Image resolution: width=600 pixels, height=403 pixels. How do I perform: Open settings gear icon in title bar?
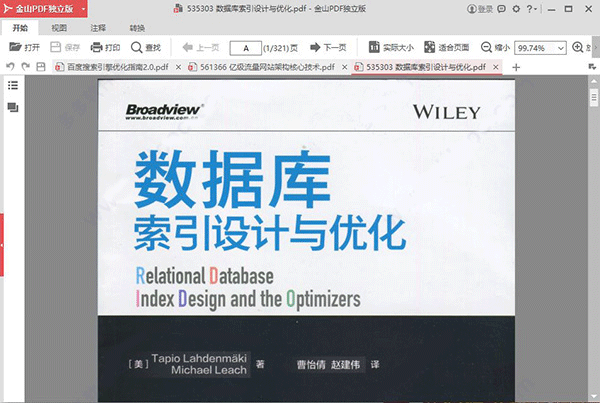(x=516, y=9)
